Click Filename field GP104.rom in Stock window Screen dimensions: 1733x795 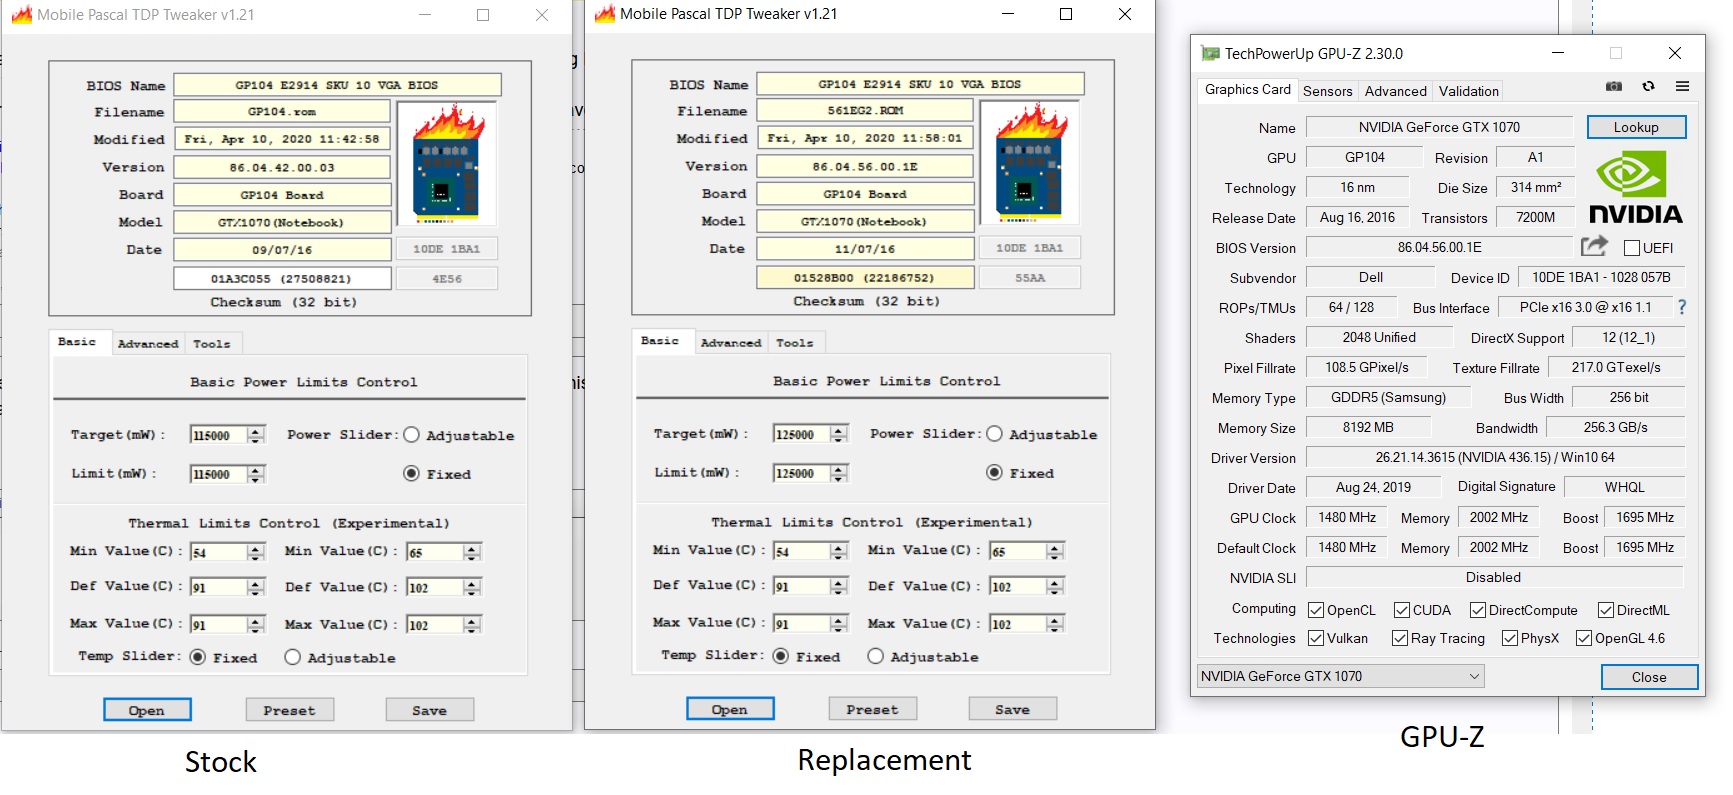click(282, 112)
